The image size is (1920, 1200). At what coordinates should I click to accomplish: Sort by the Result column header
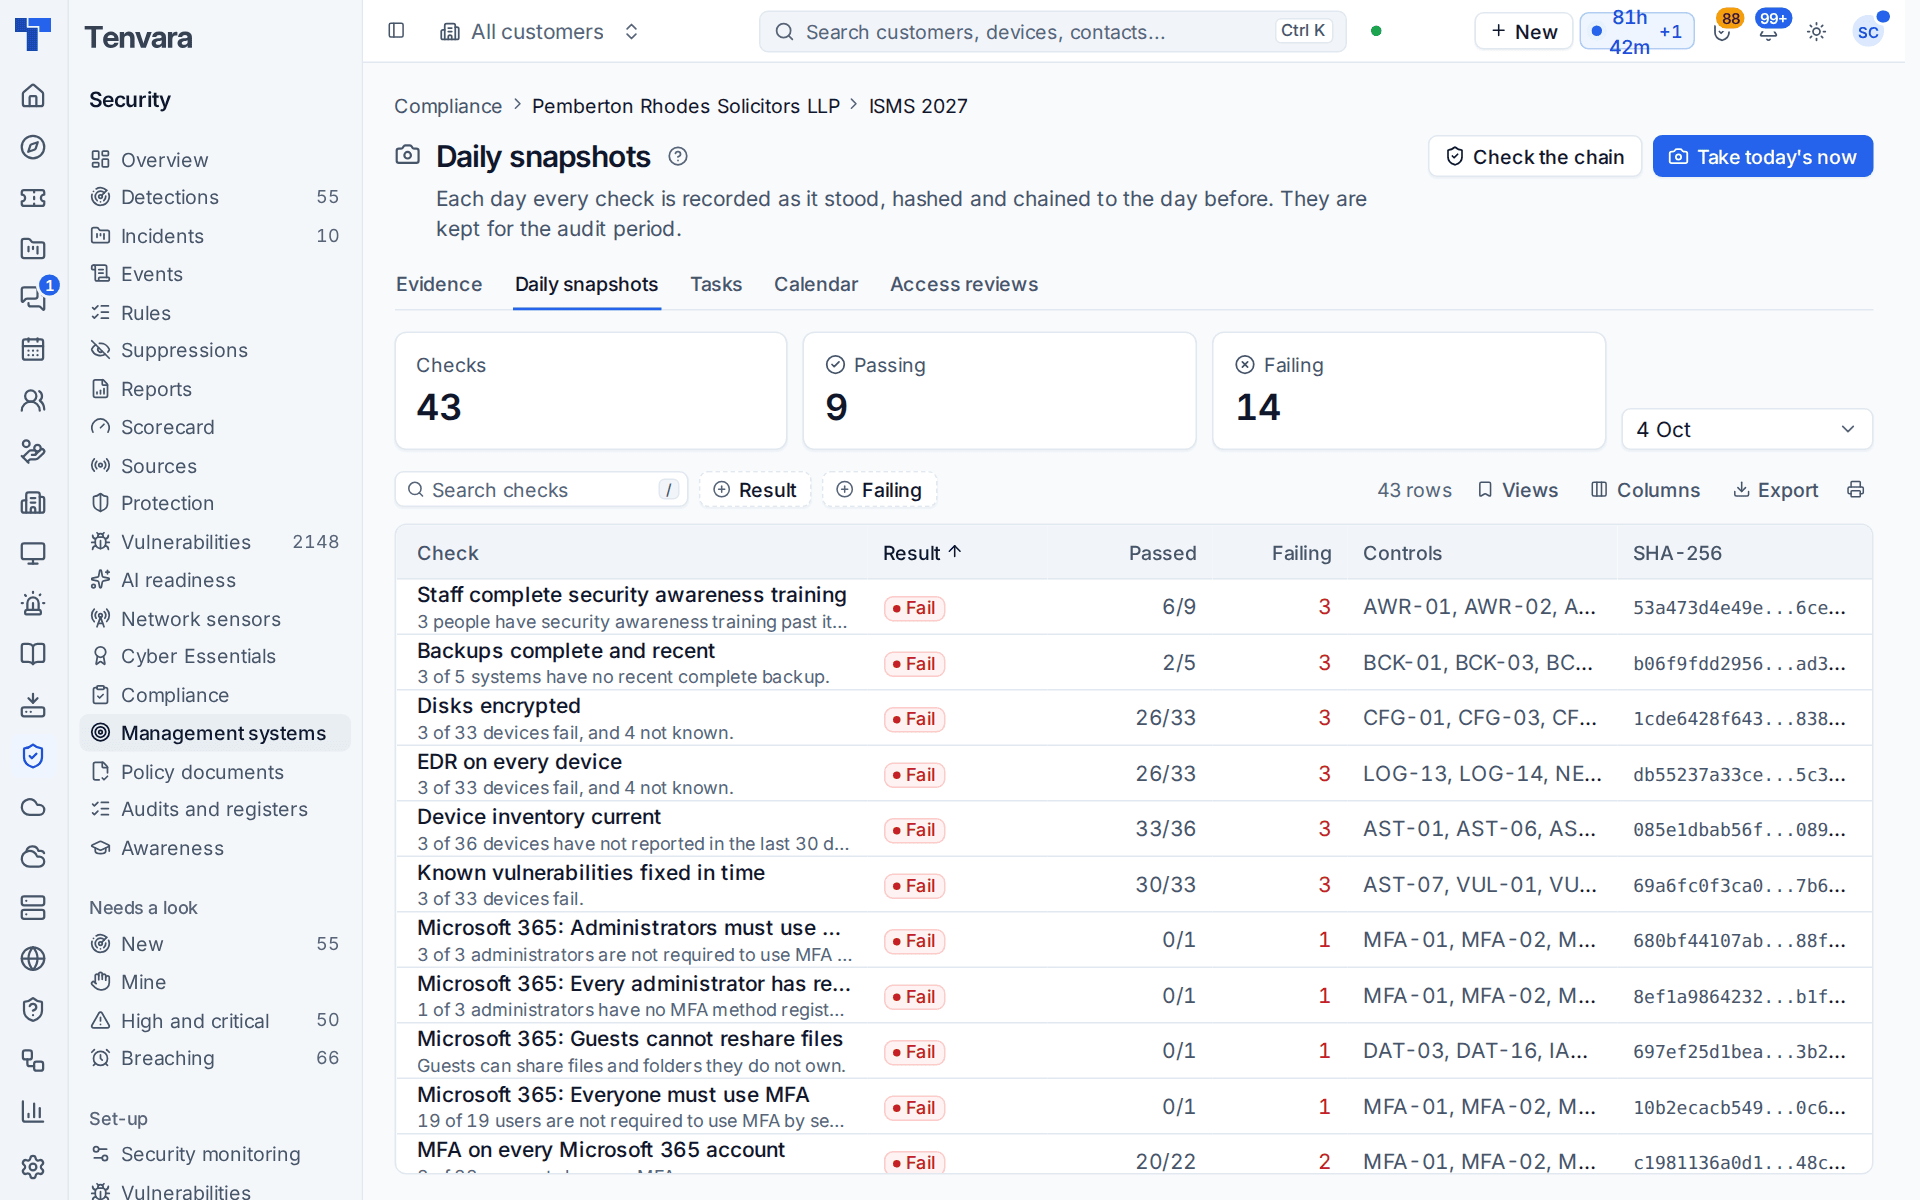click(921, 553)
